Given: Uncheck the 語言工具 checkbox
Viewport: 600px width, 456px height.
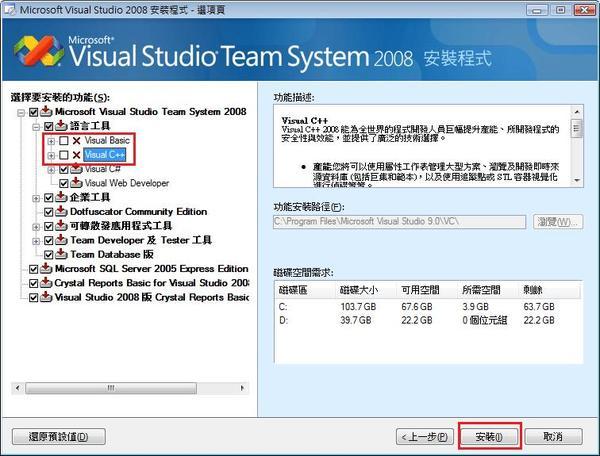Looking at the screenshot, I should 49,127.
